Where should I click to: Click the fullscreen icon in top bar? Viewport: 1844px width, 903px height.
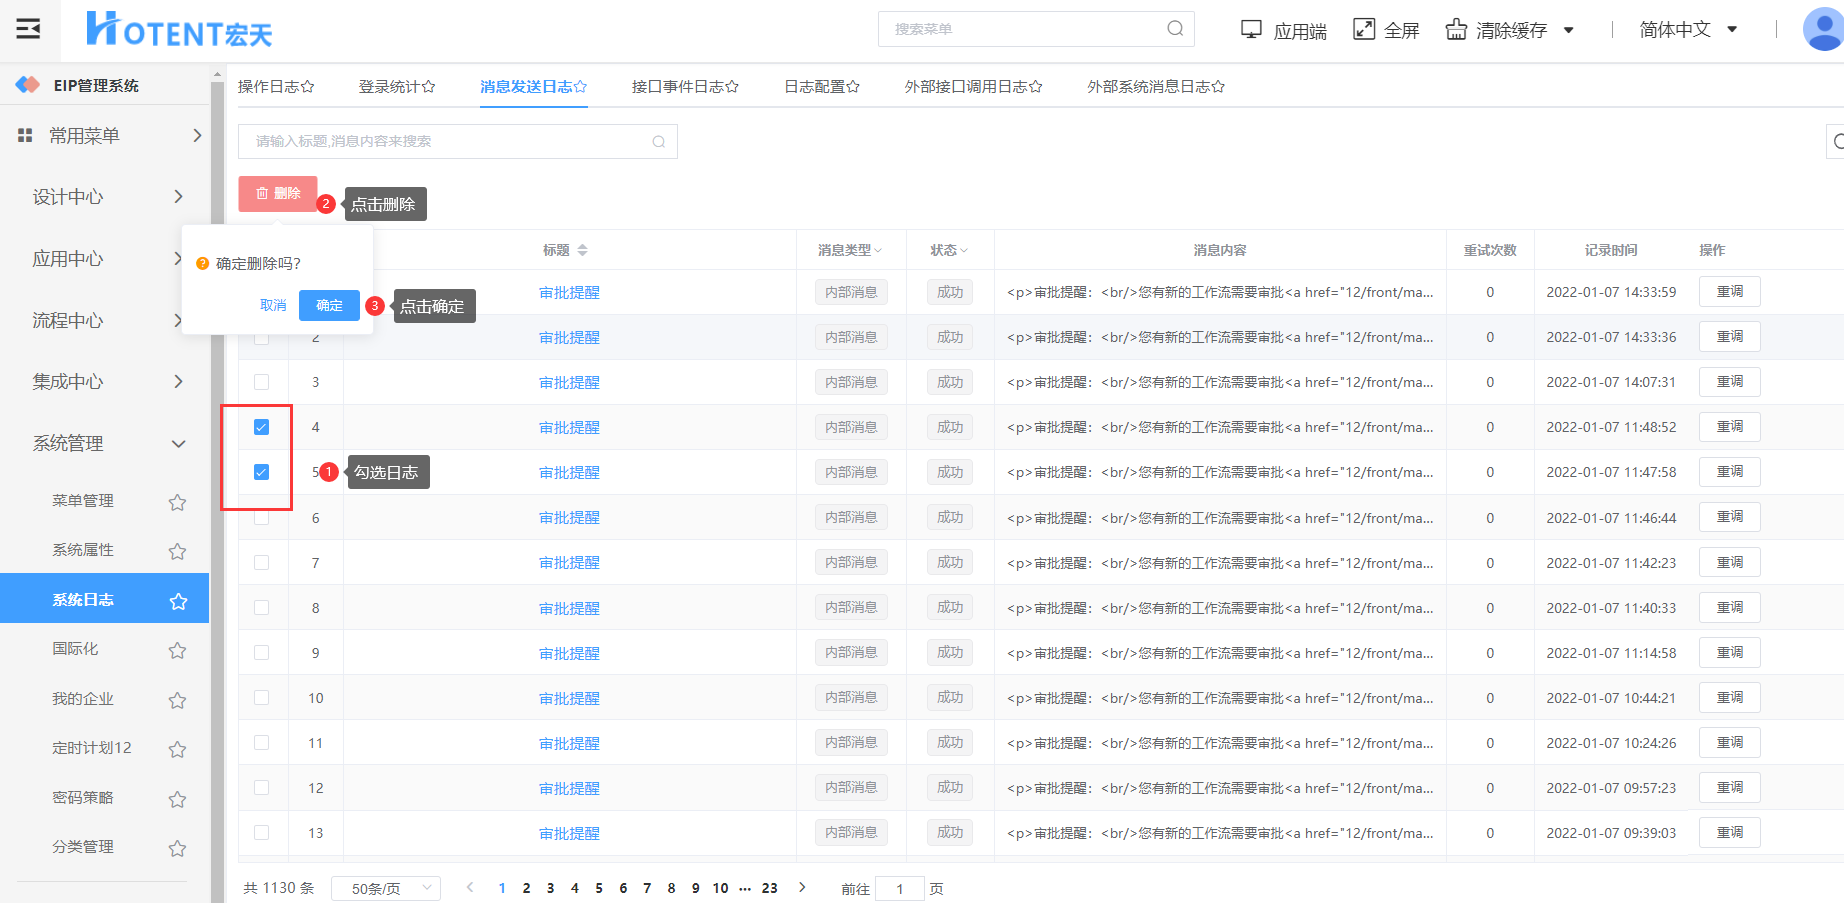pos(1364,30)
